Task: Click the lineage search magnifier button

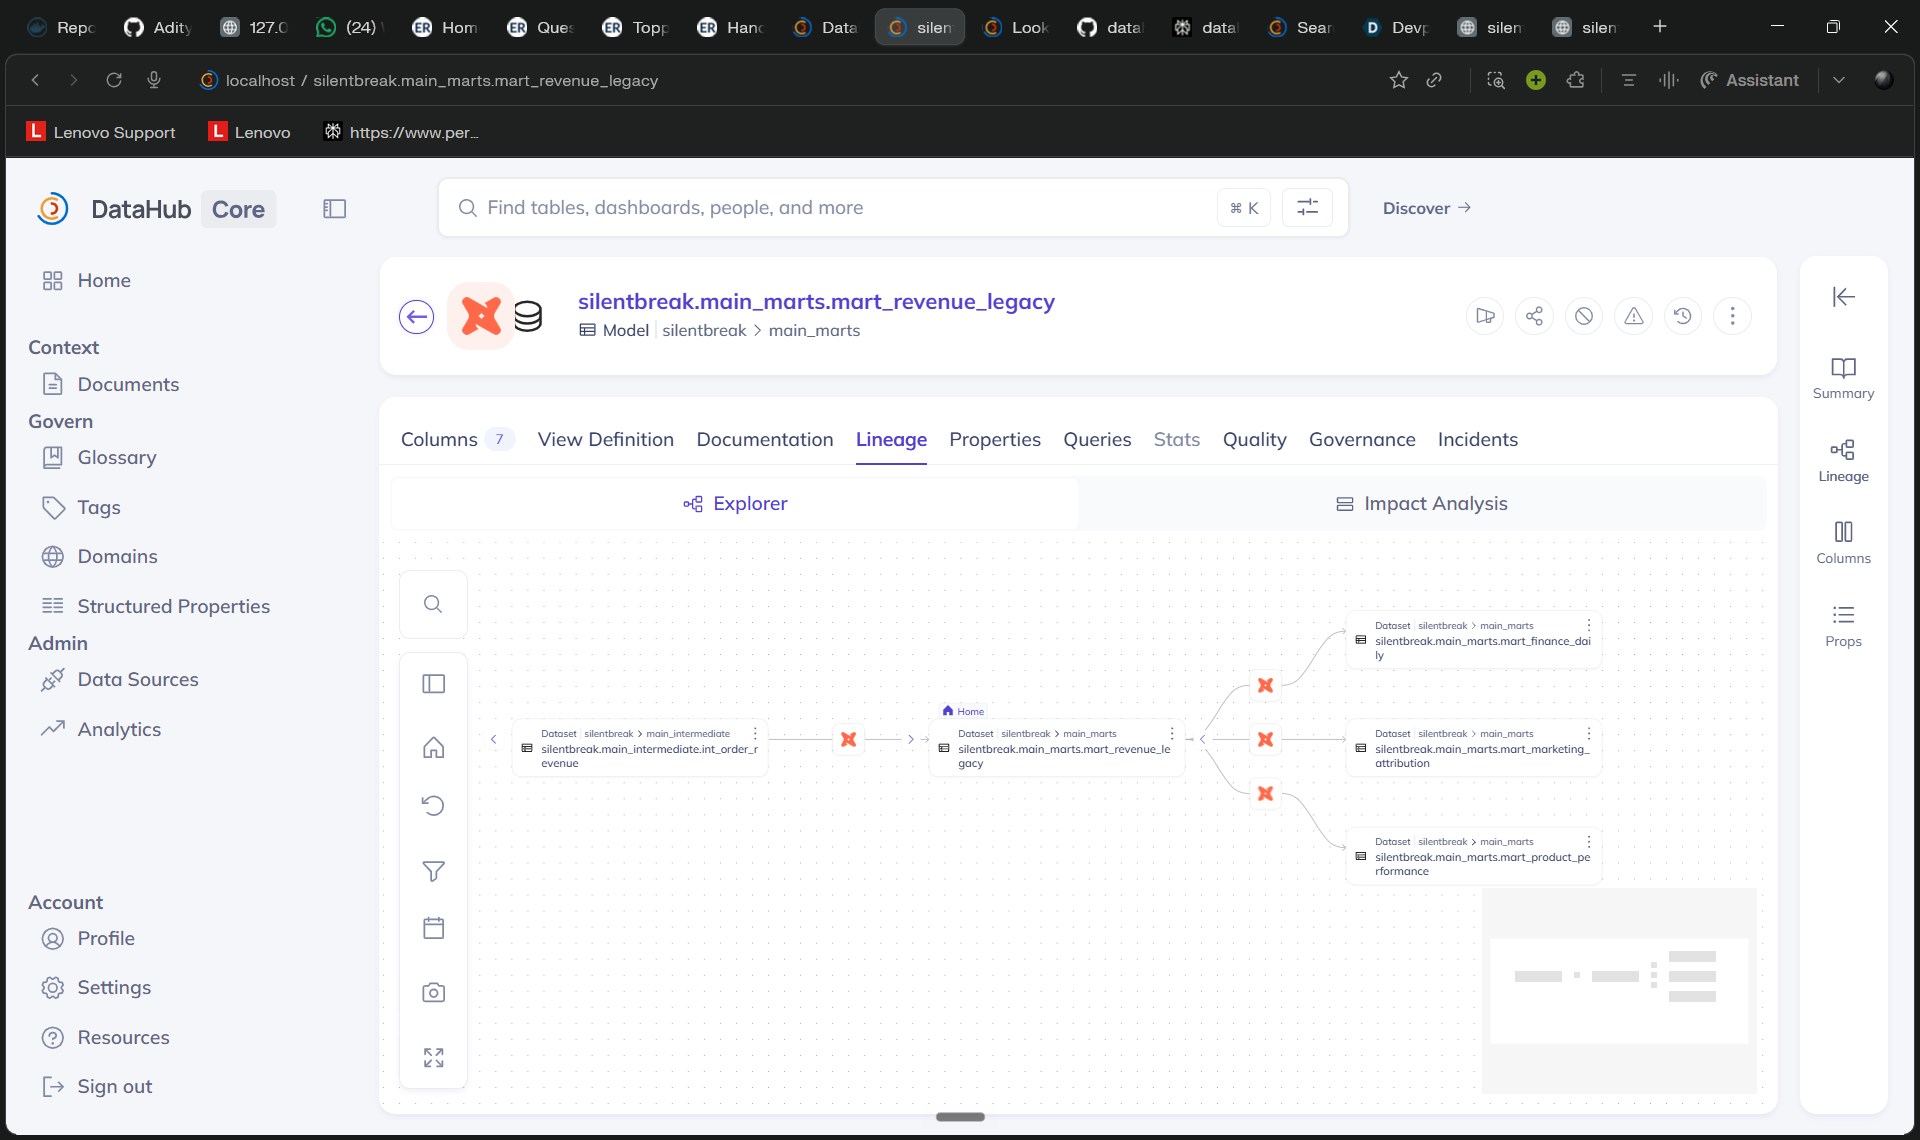Action: pos(433,604)
